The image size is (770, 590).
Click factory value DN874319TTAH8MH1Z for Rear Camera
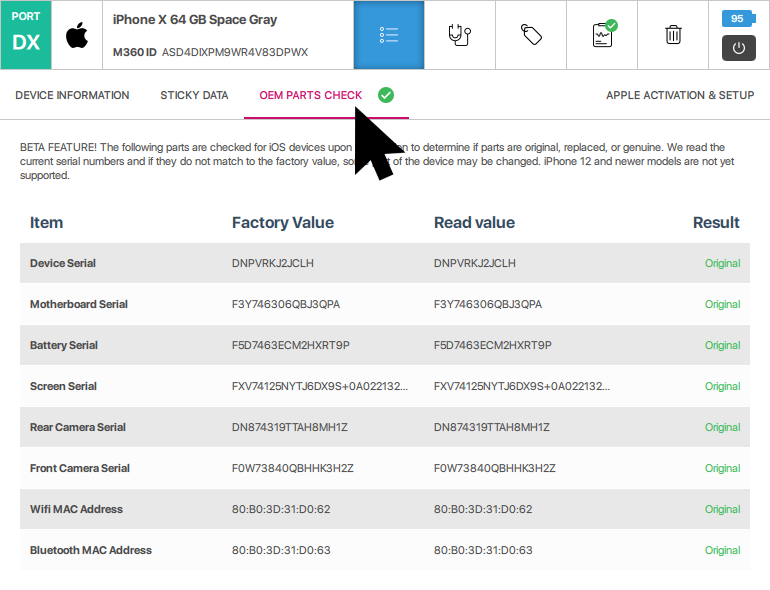[x=290, y=427]
